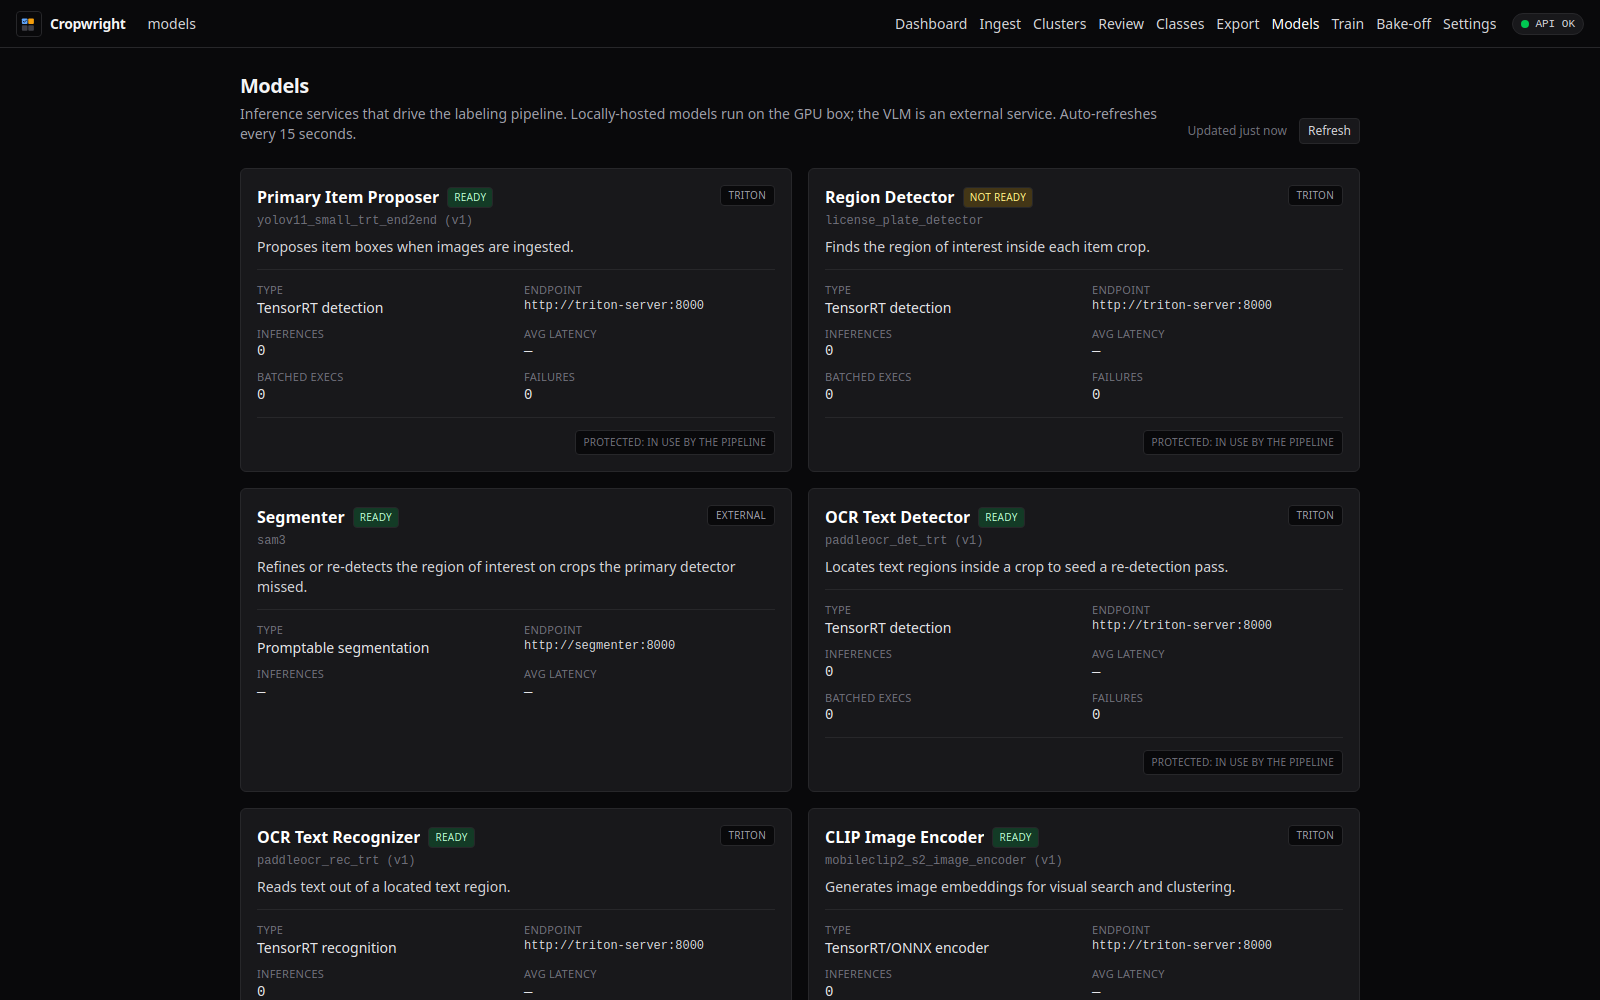Click the TRITON tag on Region Detector card
Screen dimensions: 1600x1000
coord(1315,196)
